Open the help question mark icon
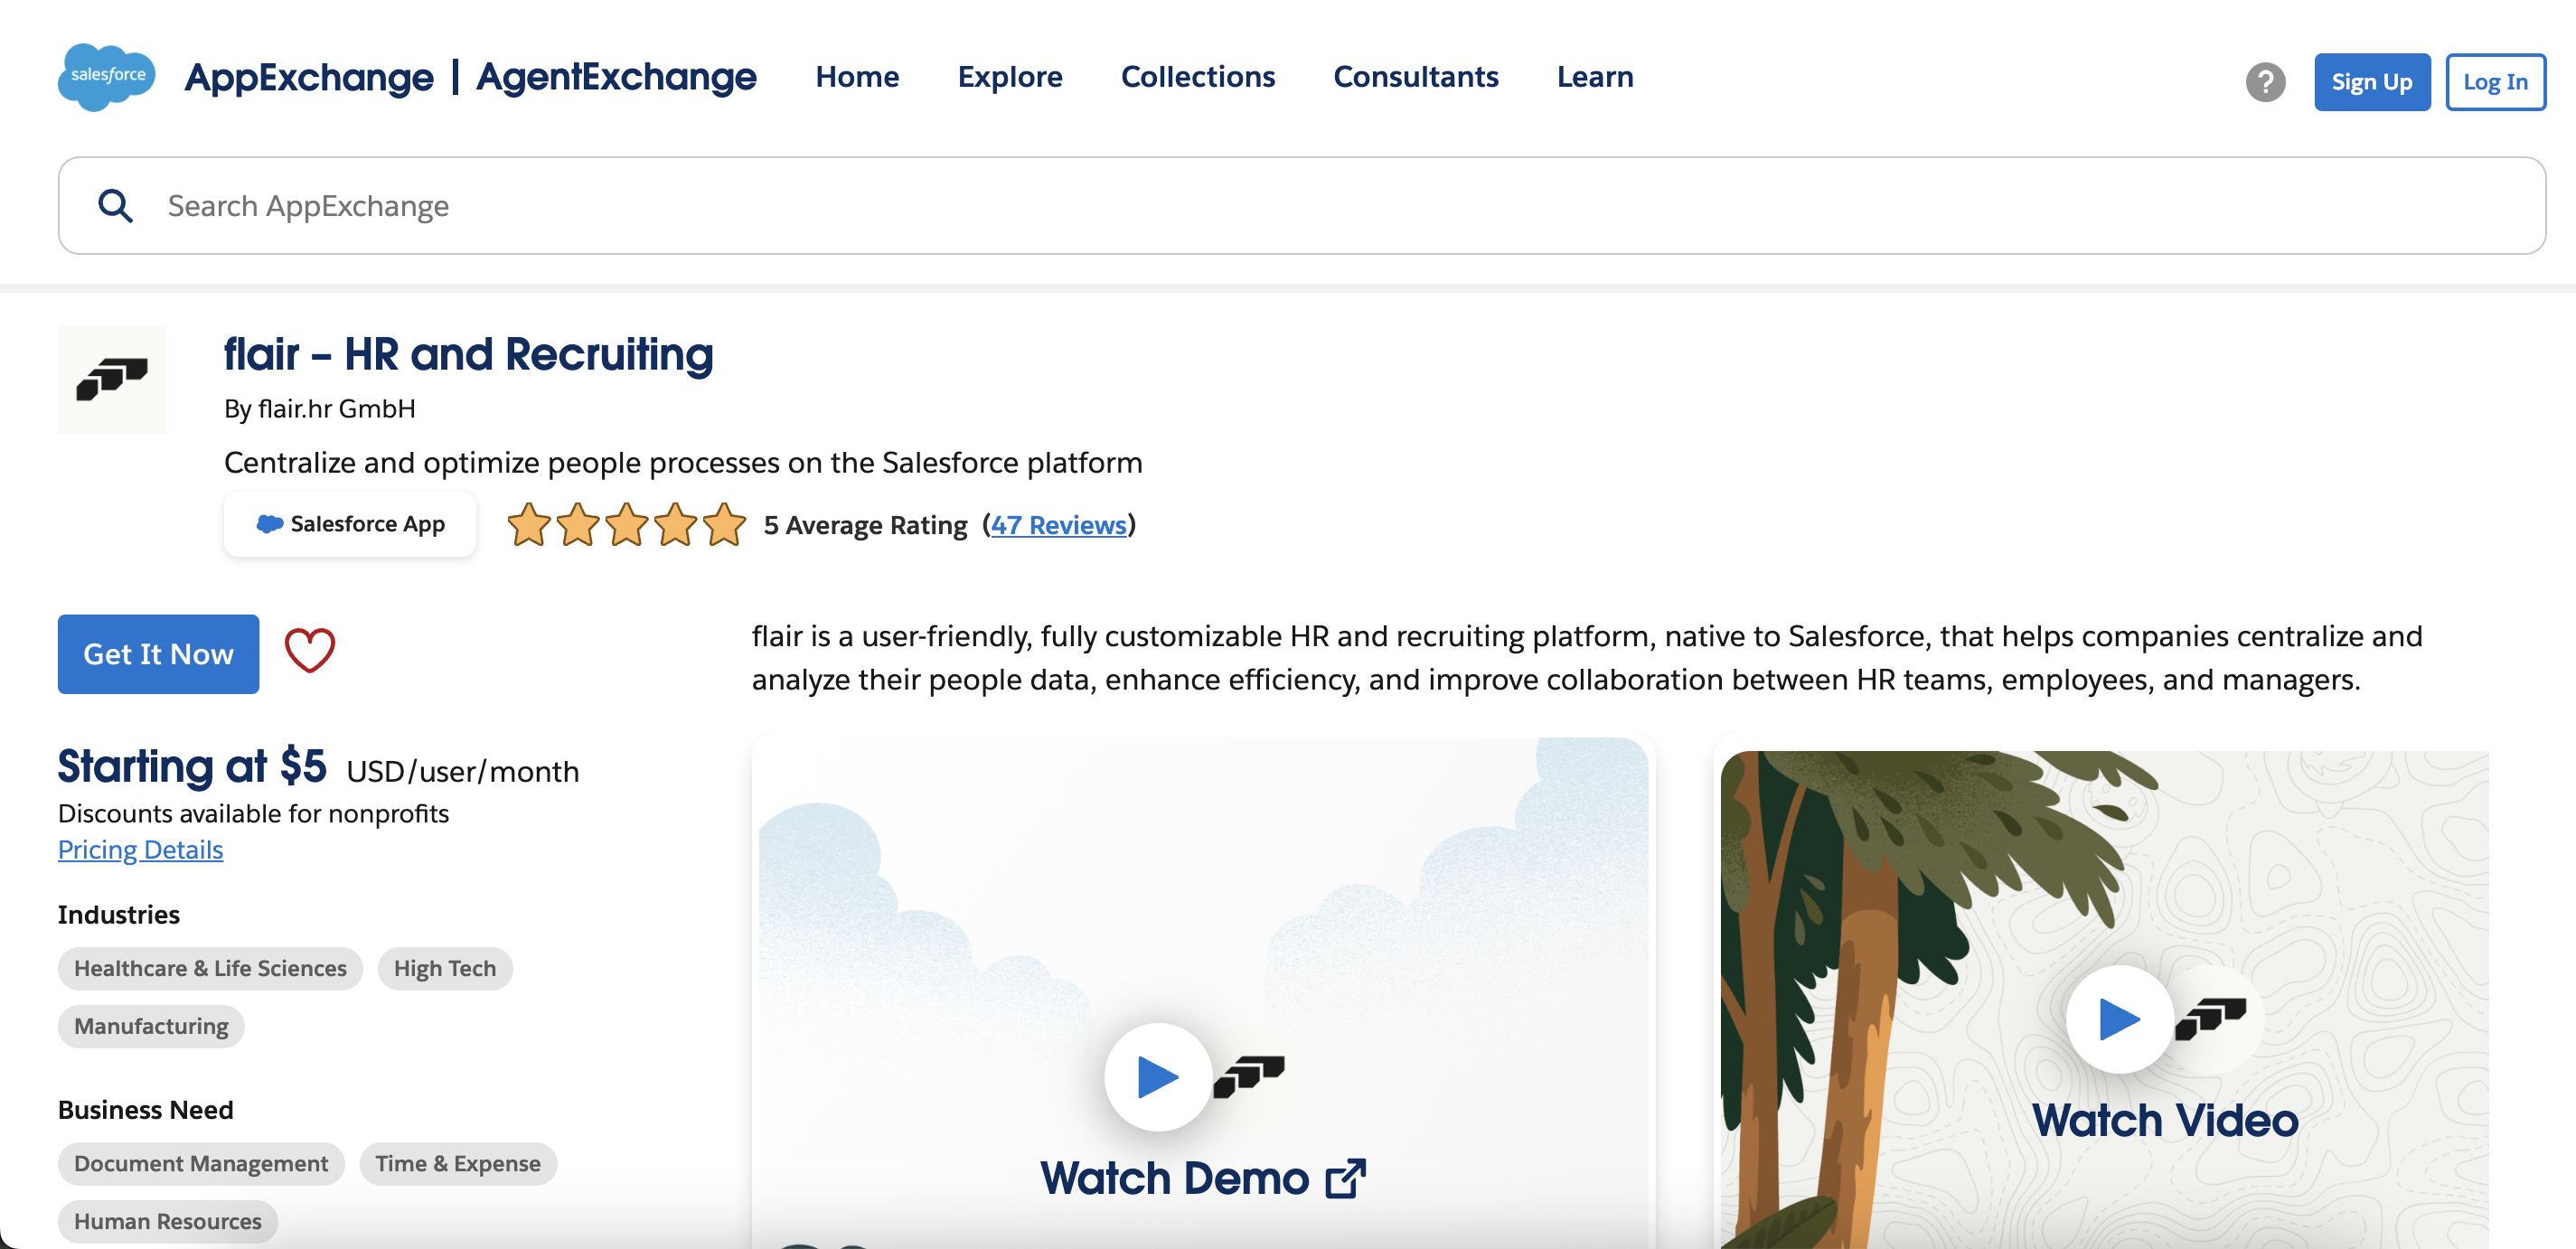The image size is (2576, 1249). [2265, 82]
